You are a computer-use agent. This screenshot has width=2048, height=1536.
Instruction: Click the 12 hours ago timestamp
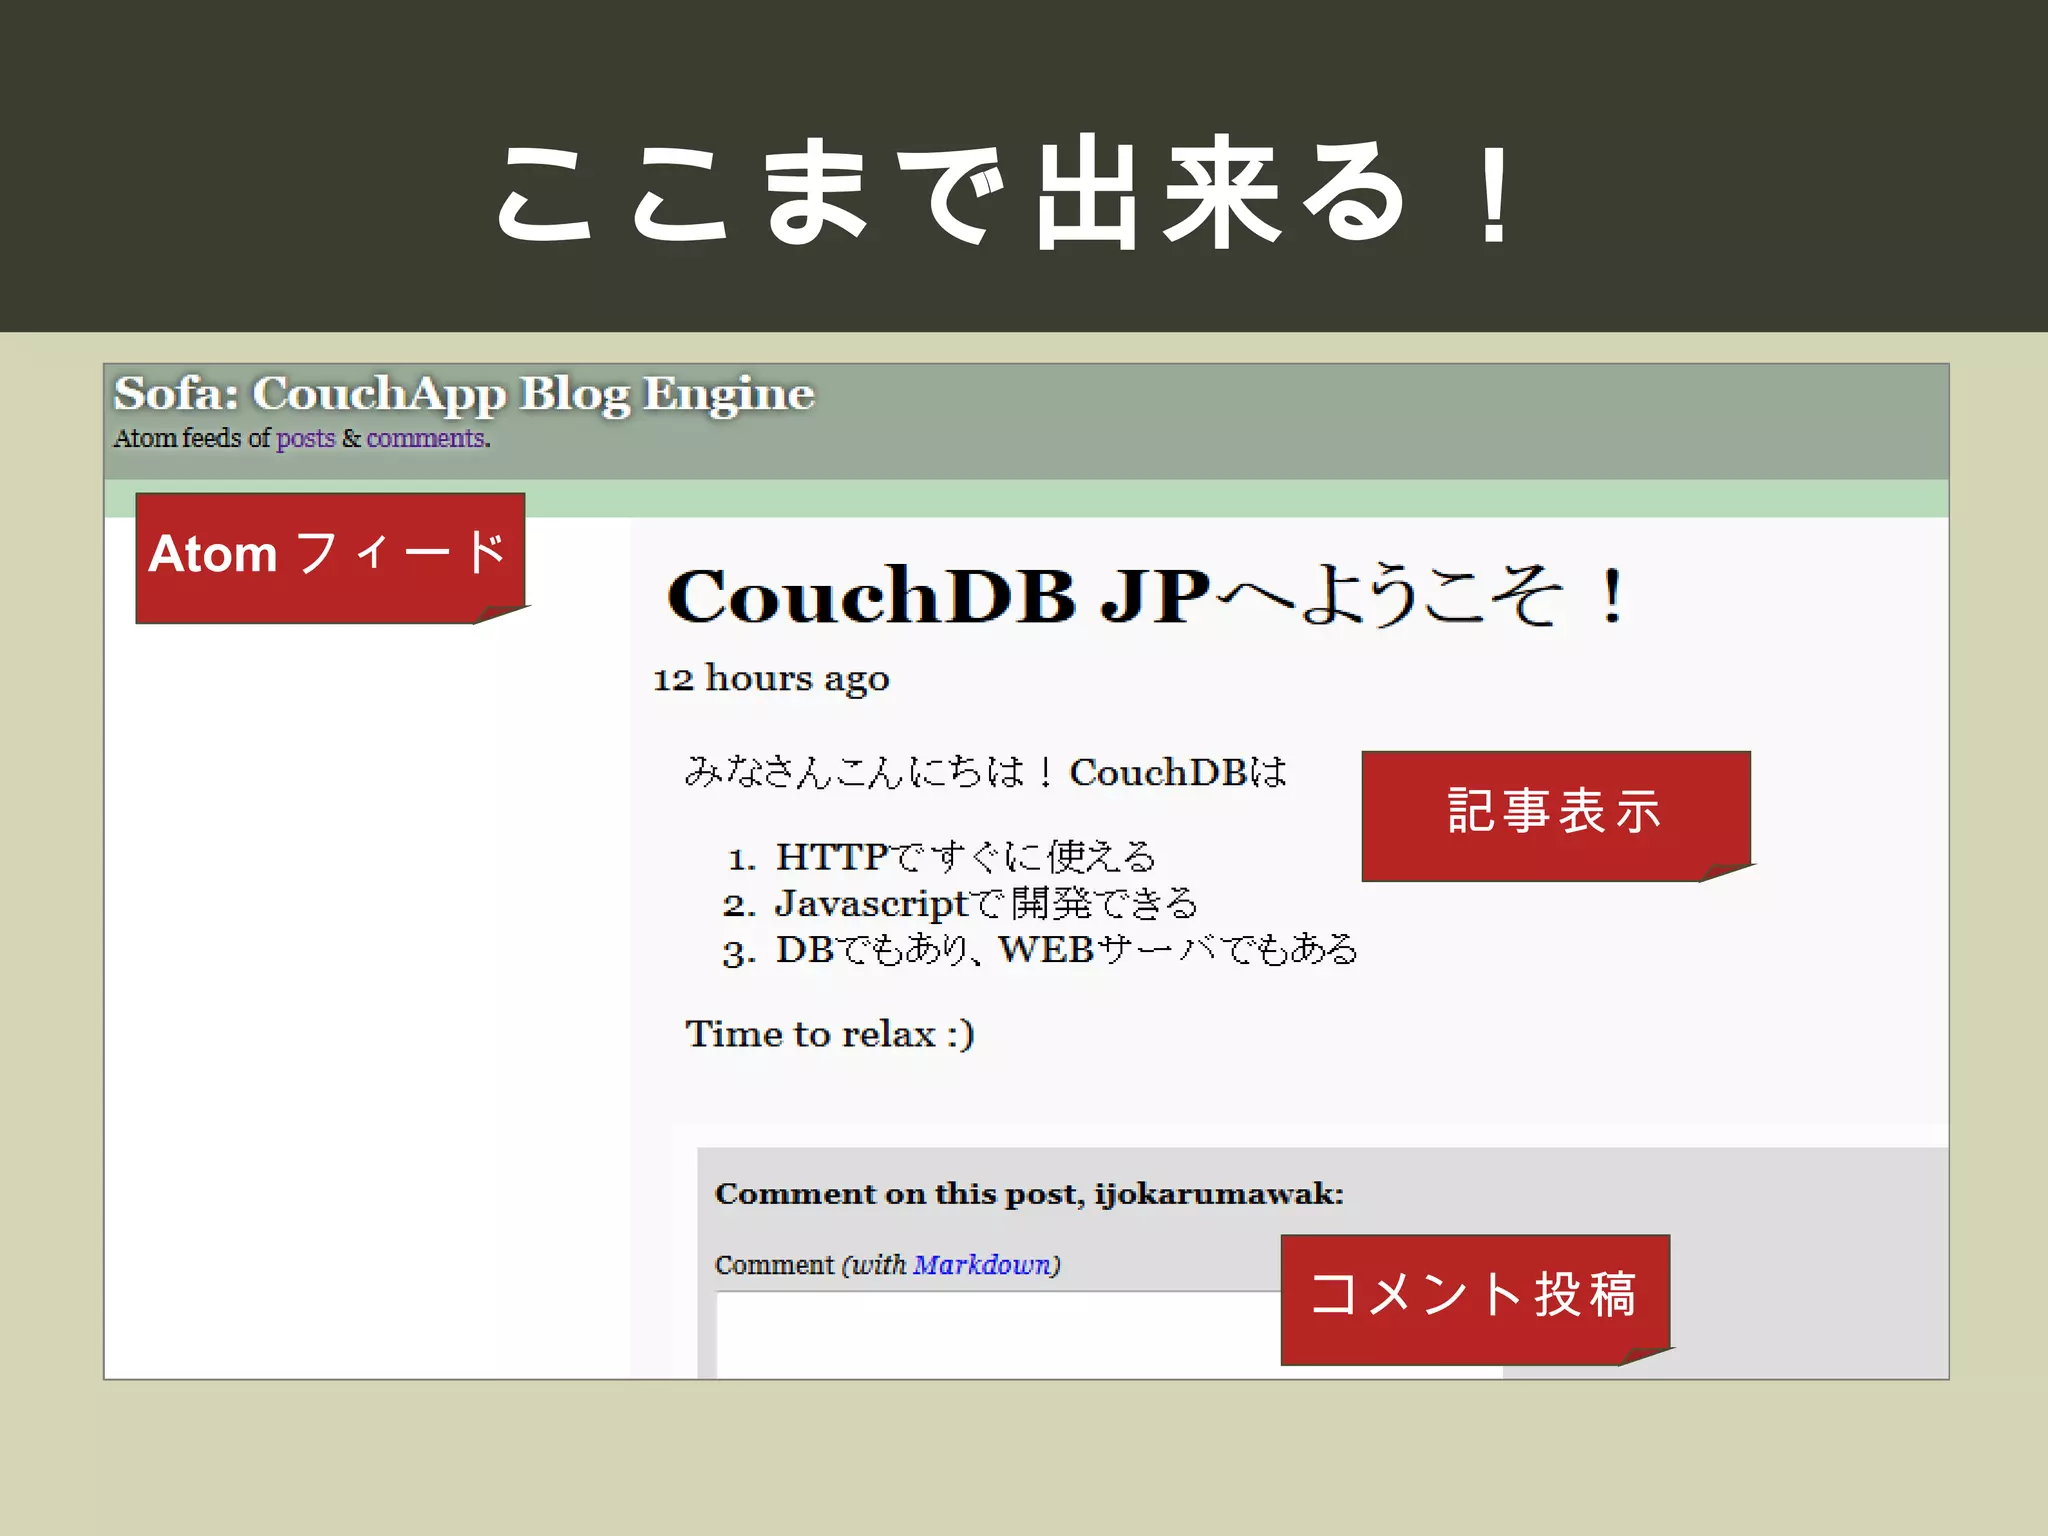point(771,679)
